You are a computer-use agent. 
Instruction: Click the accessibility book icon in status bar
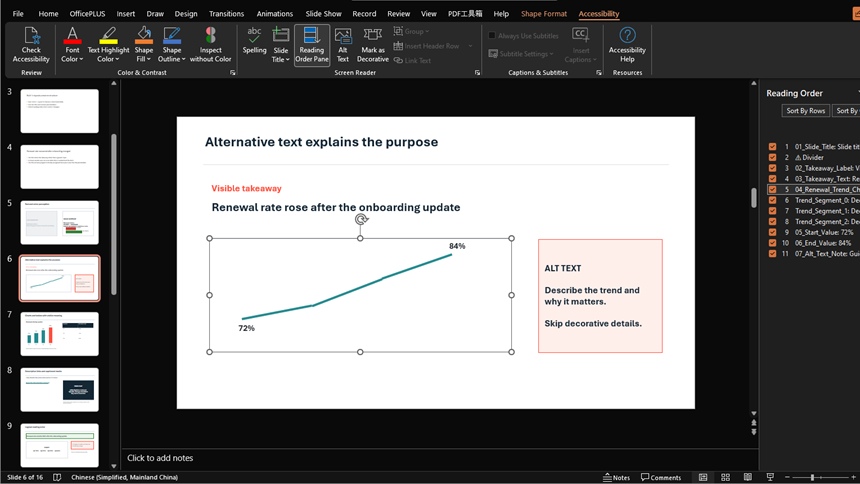[x=57, y=477]
